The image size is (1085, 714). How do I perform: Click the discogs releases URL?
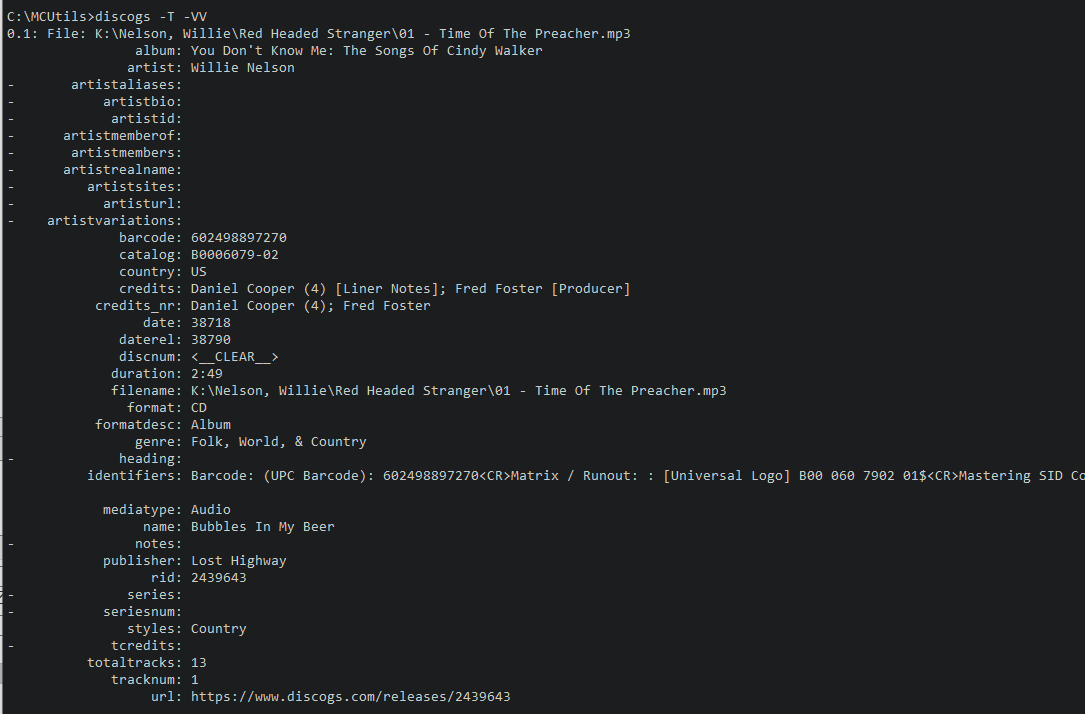pos(350,697)
